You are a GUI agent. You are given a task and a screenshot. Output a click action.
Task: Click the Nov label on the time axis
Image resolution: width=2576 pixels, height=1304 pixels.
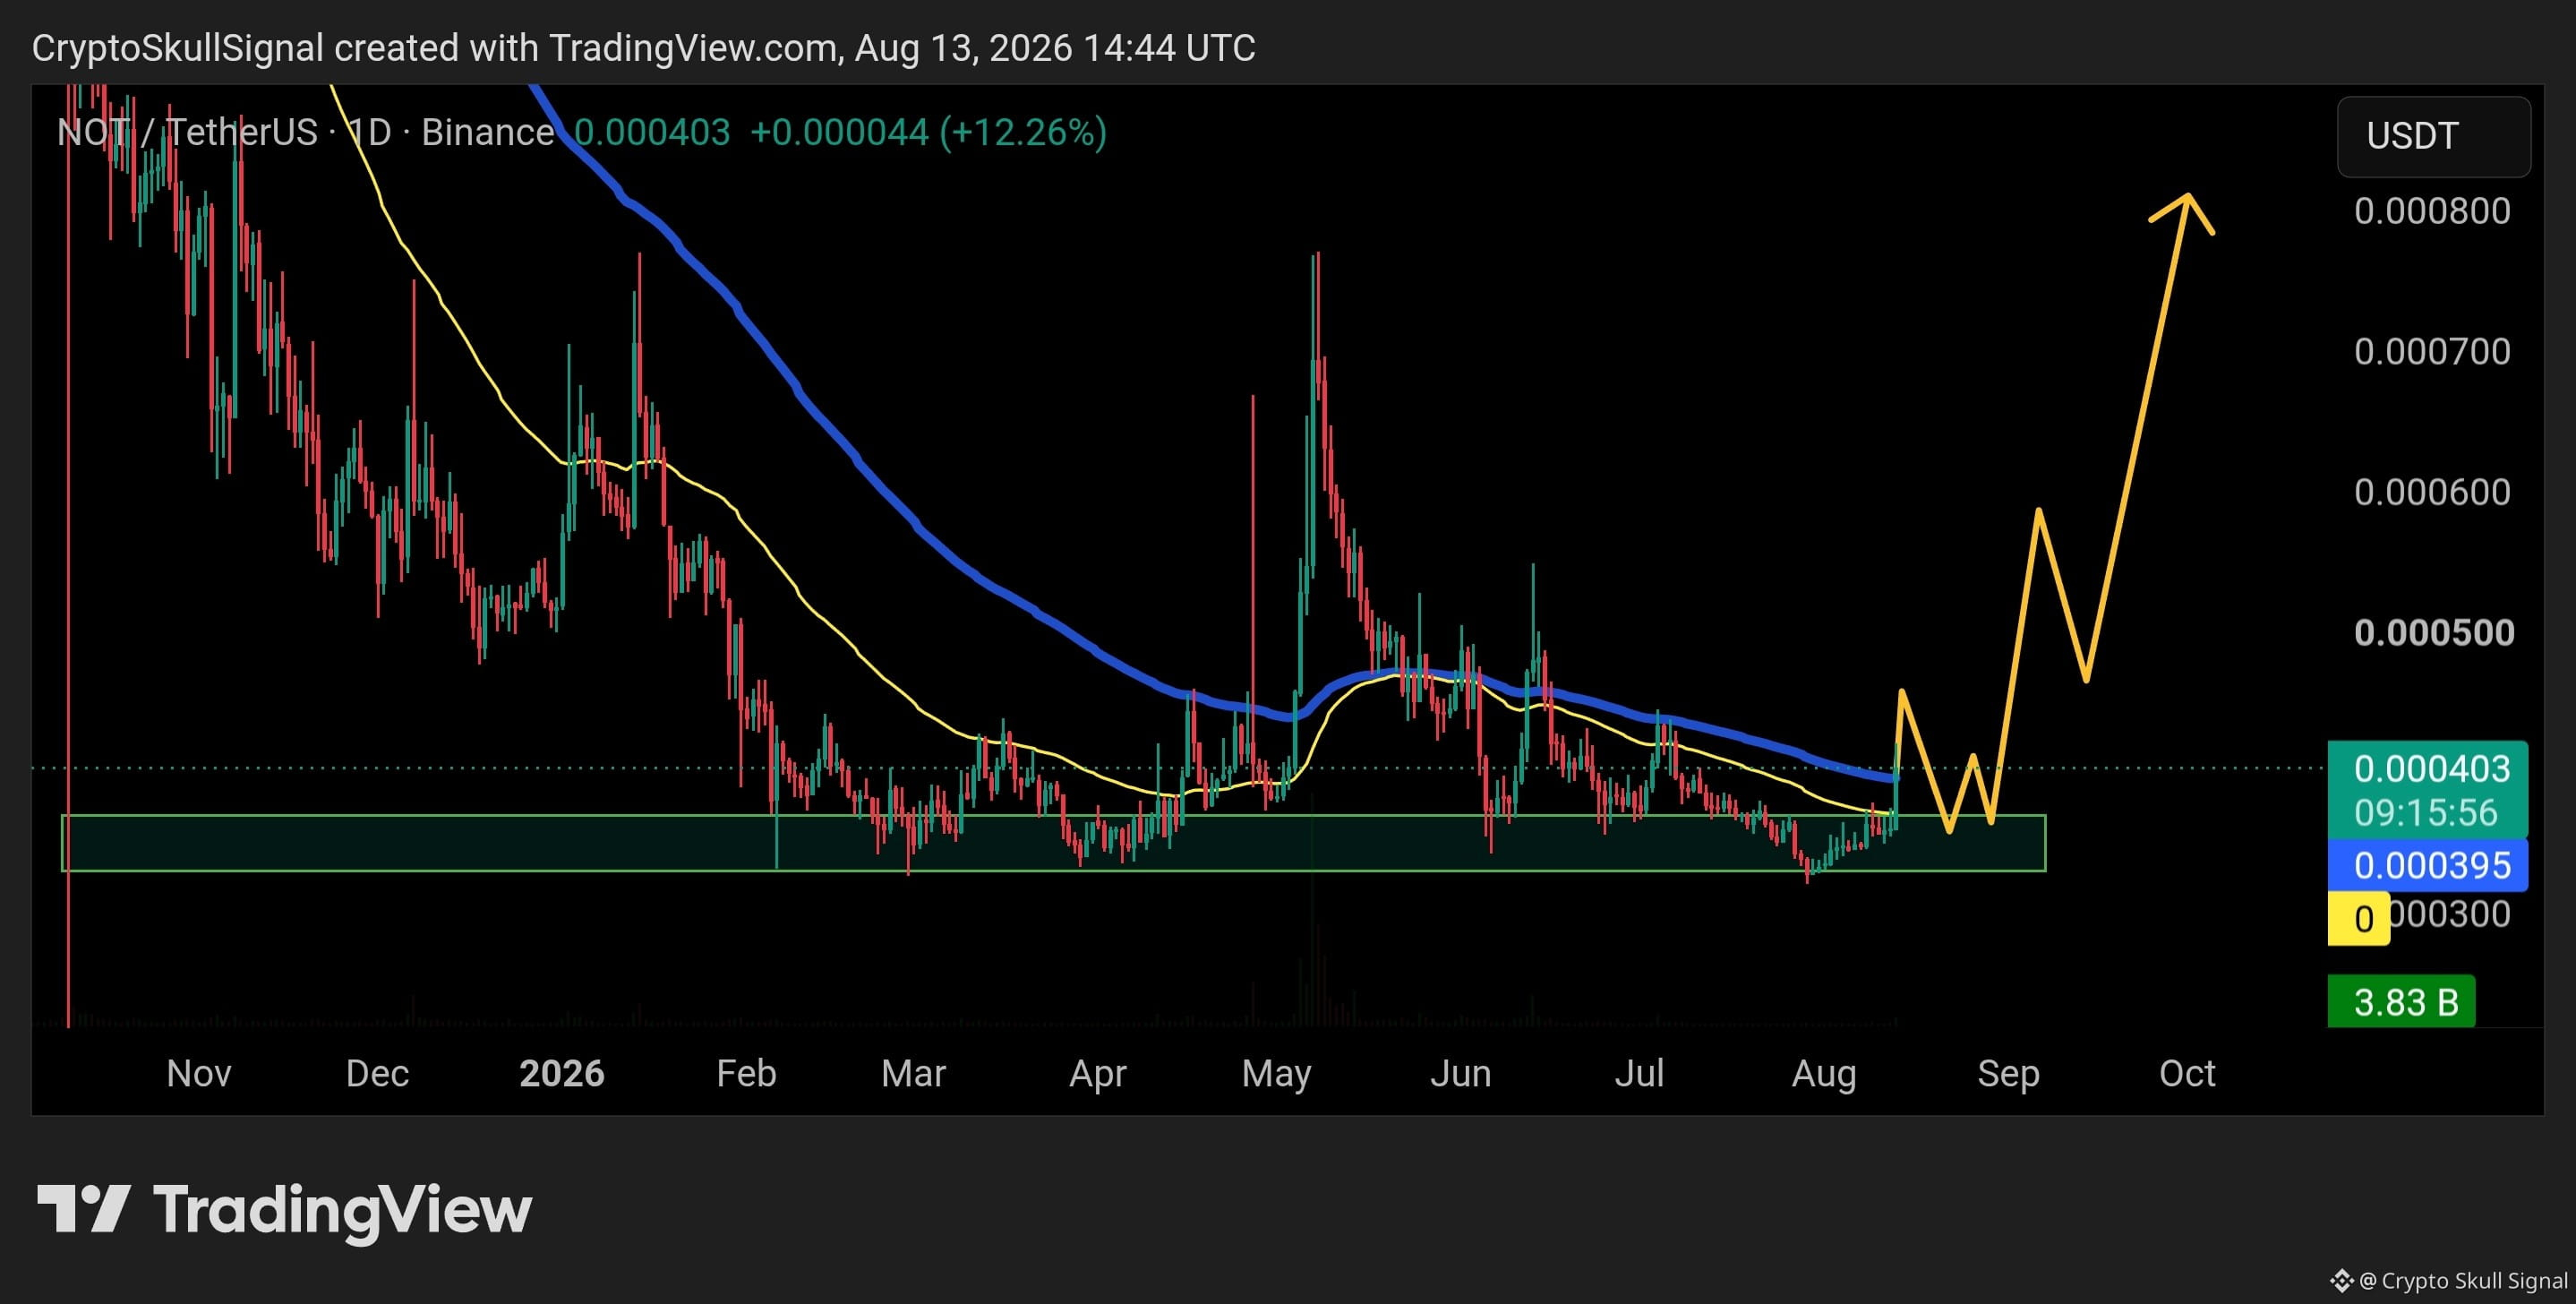coord(199,1073)
